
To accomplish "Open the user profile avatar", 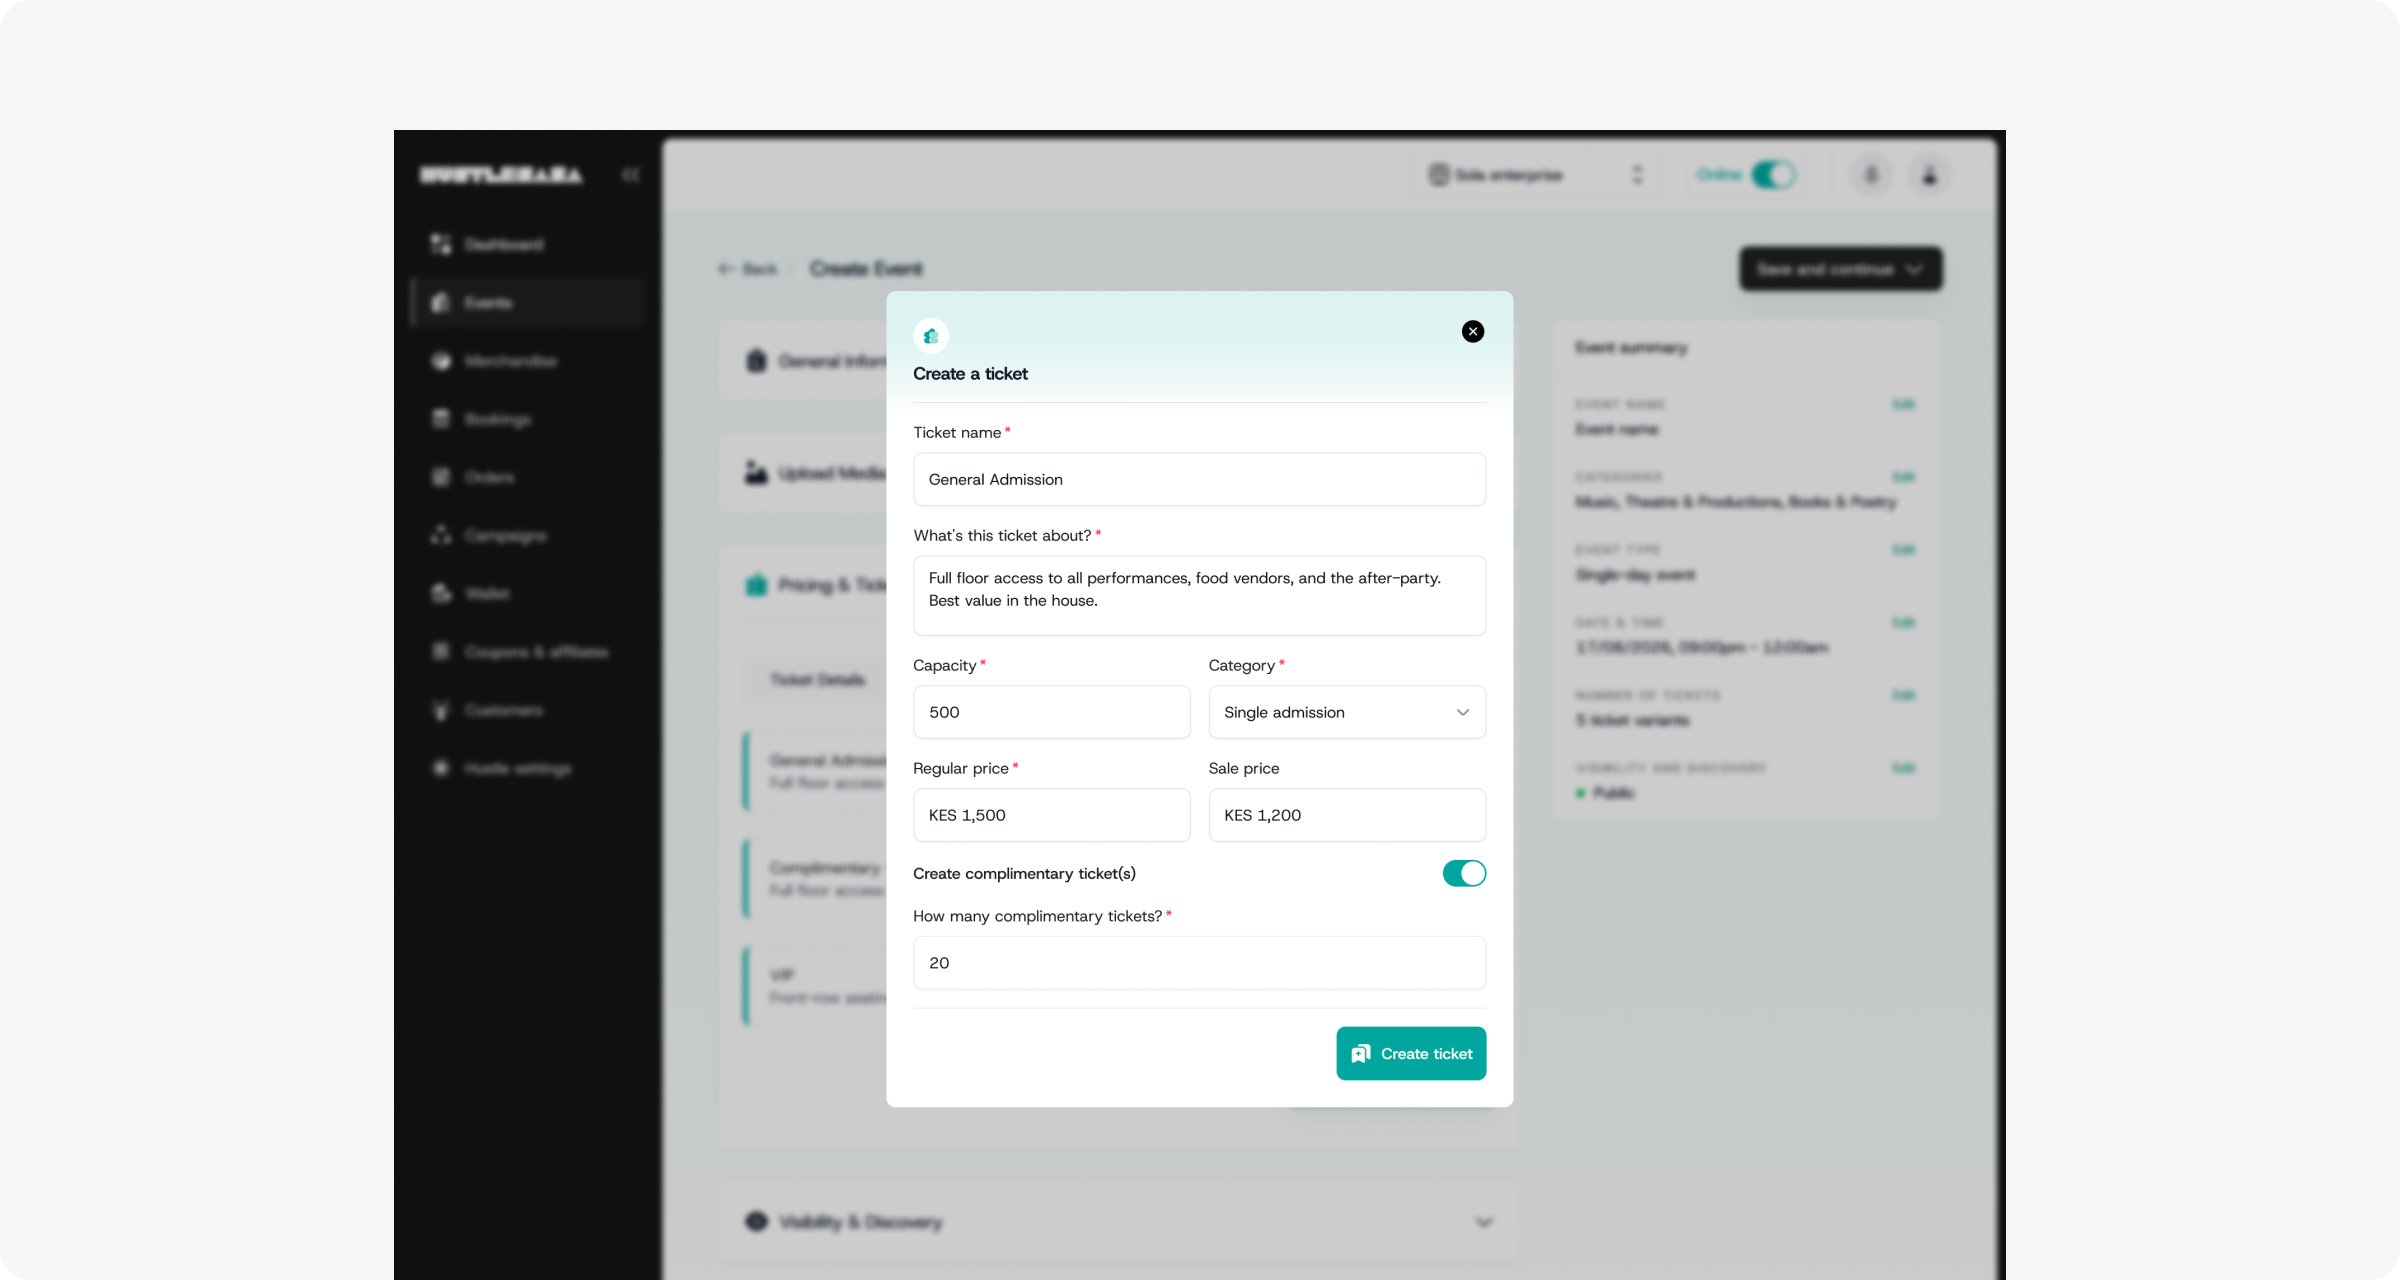I will coord(1929,175).
